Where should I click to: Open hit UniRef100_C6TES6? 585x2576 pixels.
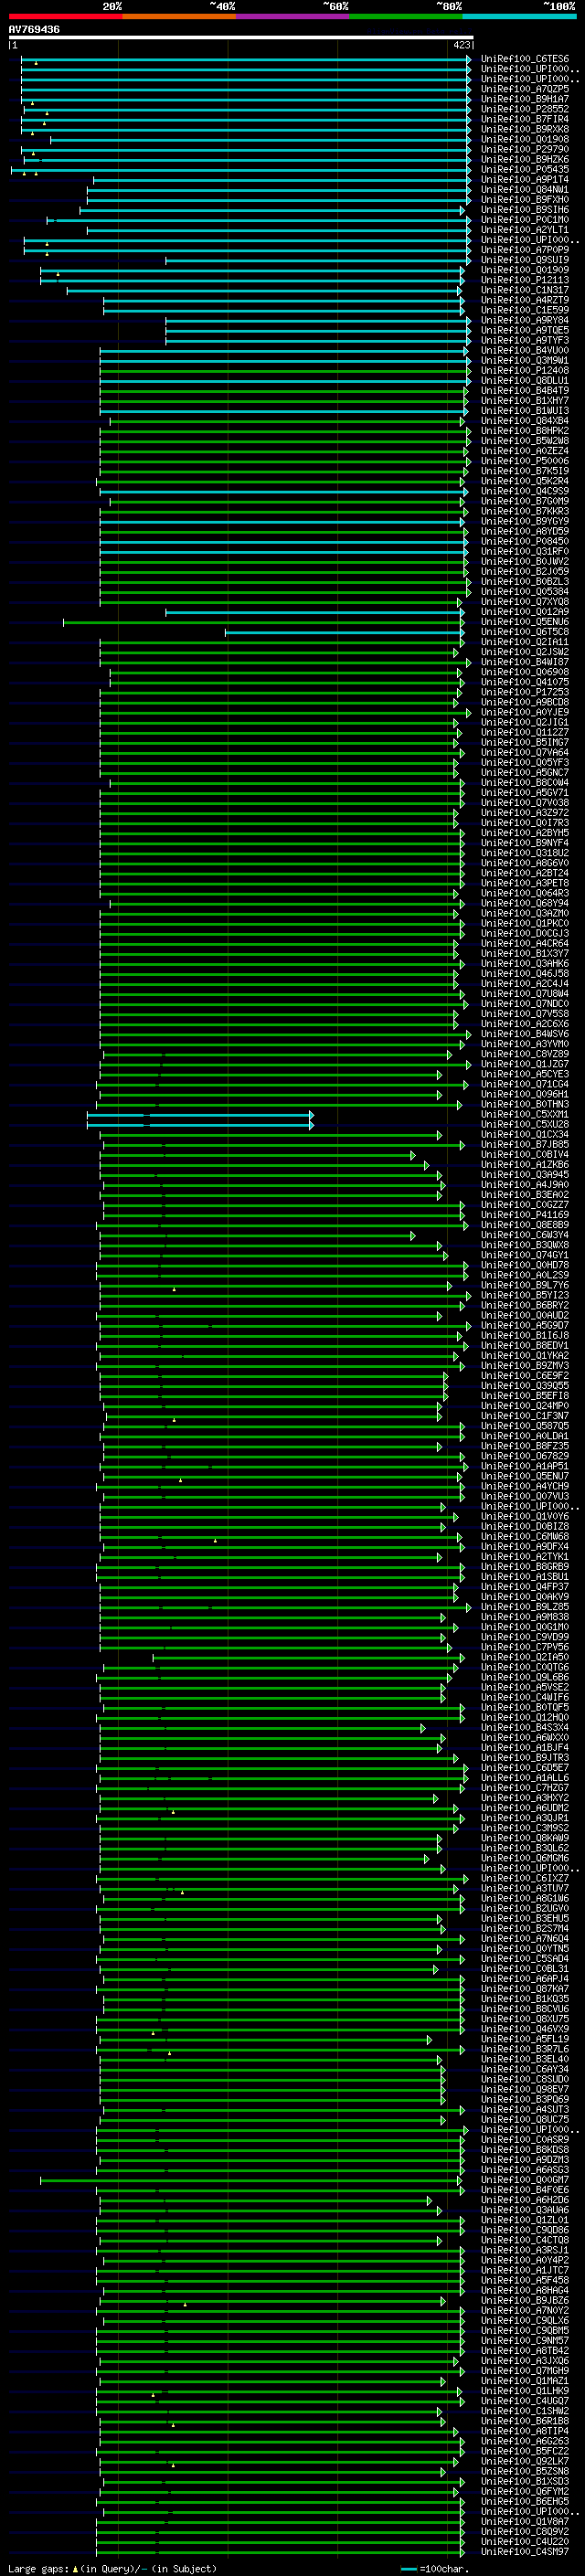[525, 59]
